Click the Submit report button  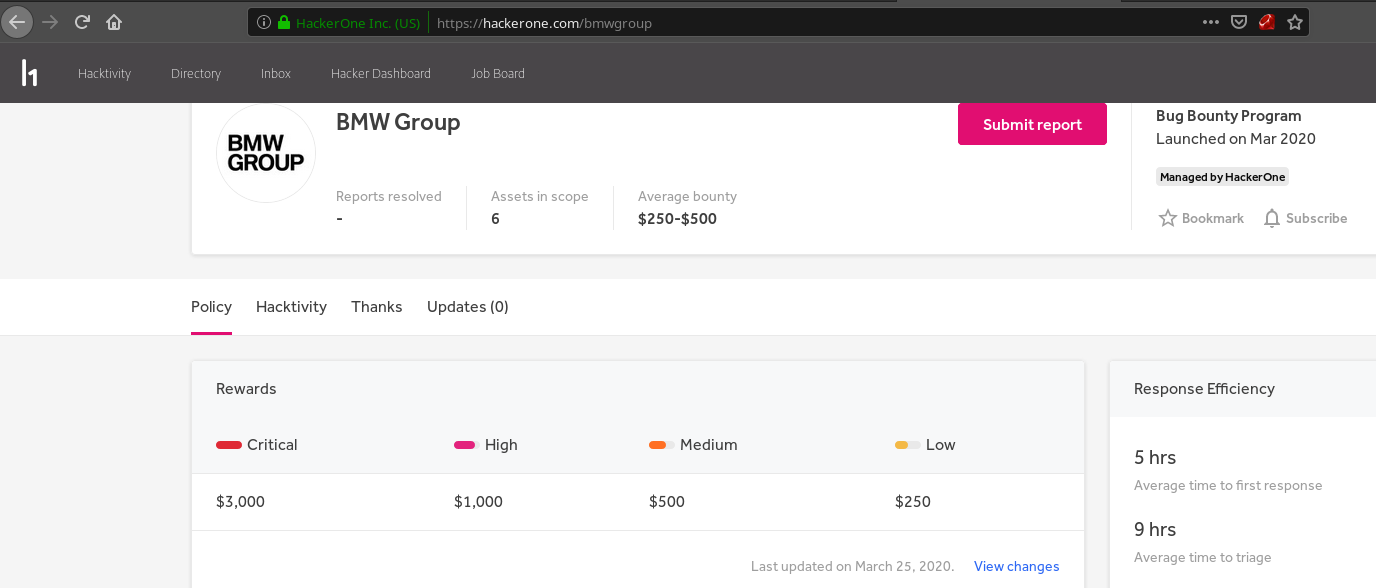tap(1032, 124)
